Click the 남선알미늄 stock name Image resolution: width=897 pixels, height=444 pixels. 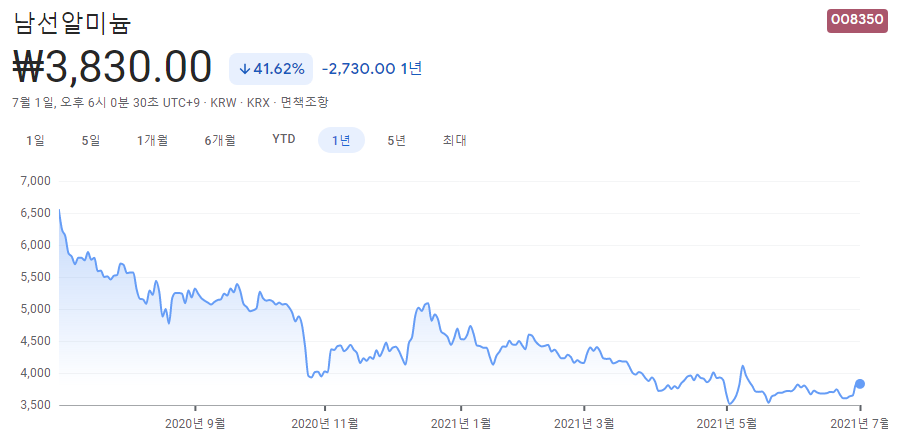(73, 24)
